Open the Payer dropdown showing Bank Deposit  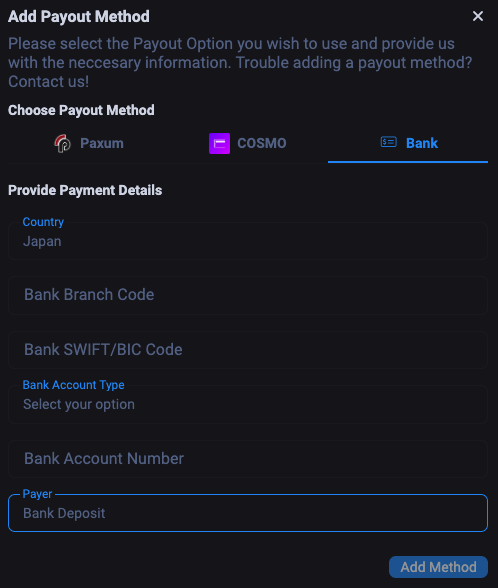click(248, 513)
